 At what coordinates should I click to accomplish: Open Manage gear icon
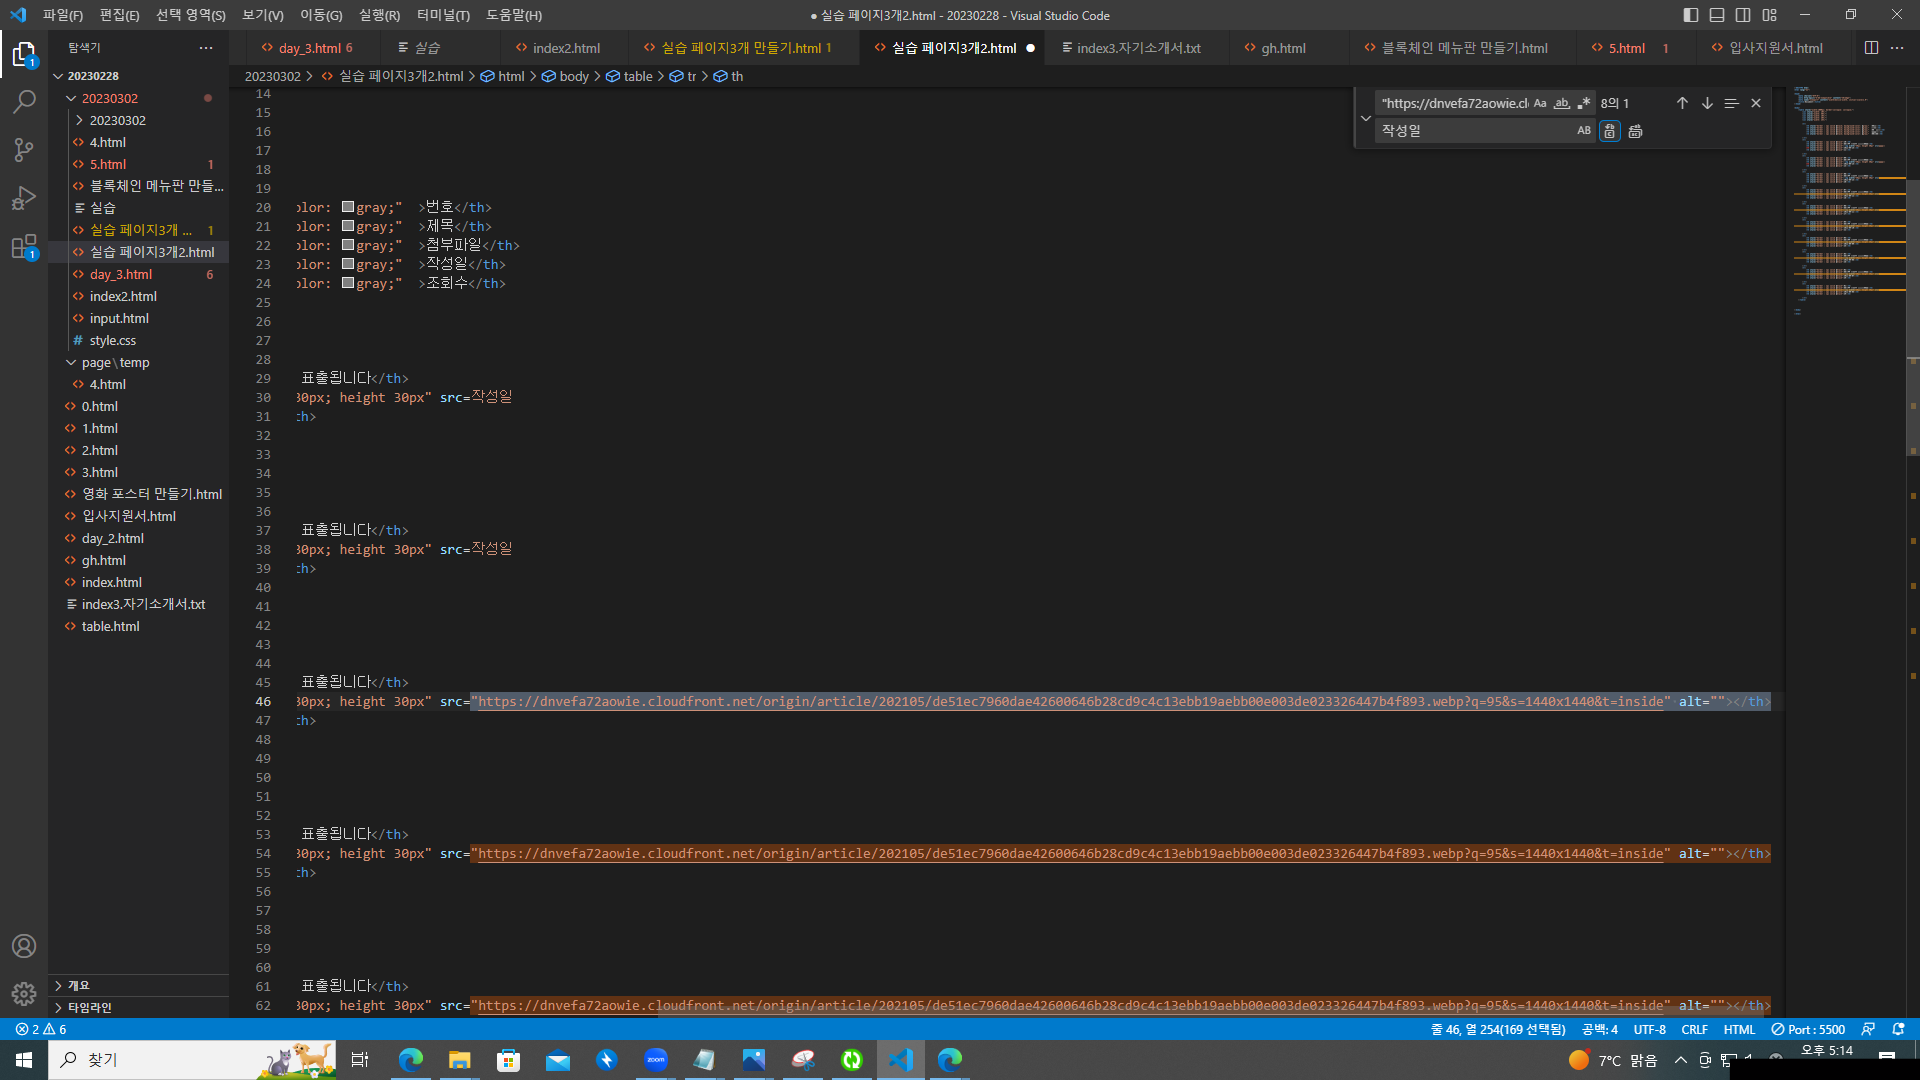pyautogui.click(x=24, y=993)
